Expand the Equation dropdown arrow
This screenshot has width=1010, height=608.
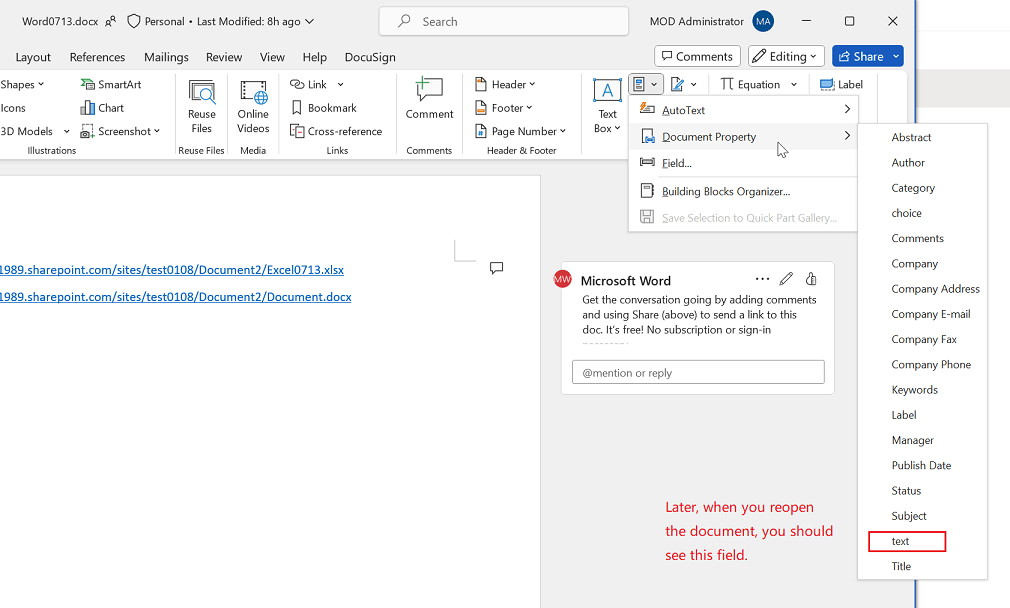tap(794, 84)
